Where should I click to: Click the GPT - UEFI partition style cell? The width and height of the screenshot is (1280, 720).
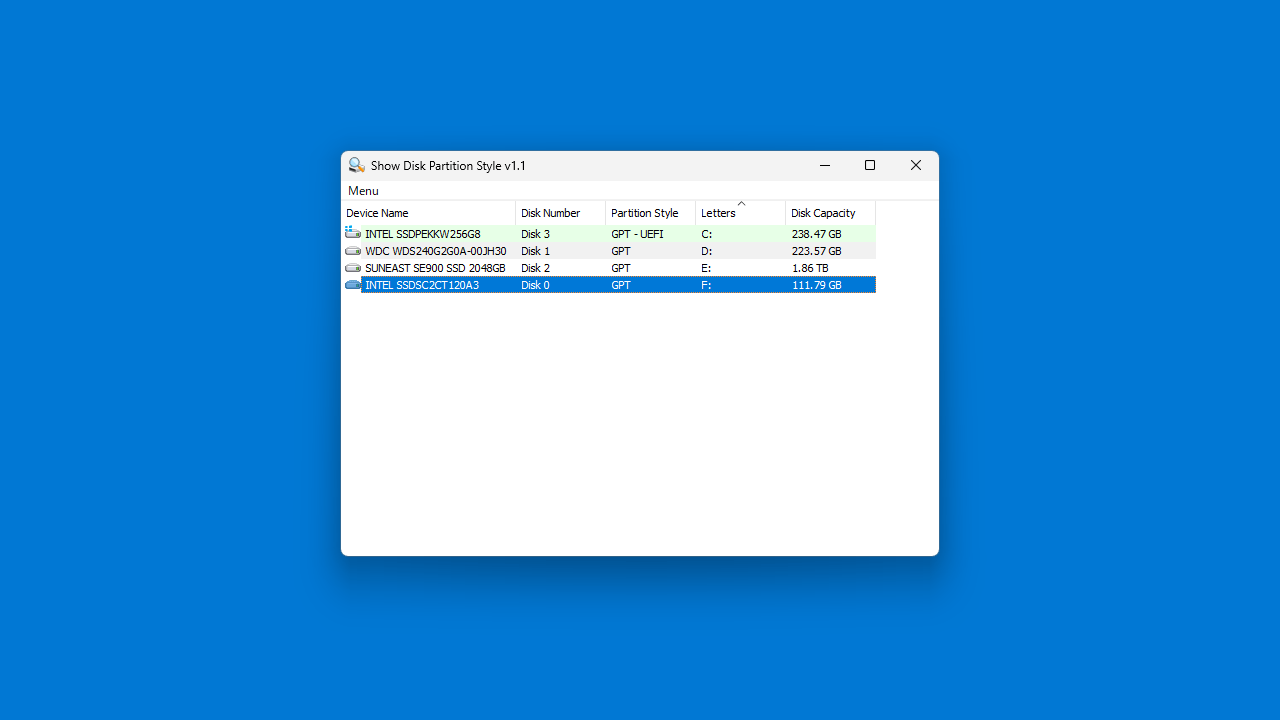point(637,234)
